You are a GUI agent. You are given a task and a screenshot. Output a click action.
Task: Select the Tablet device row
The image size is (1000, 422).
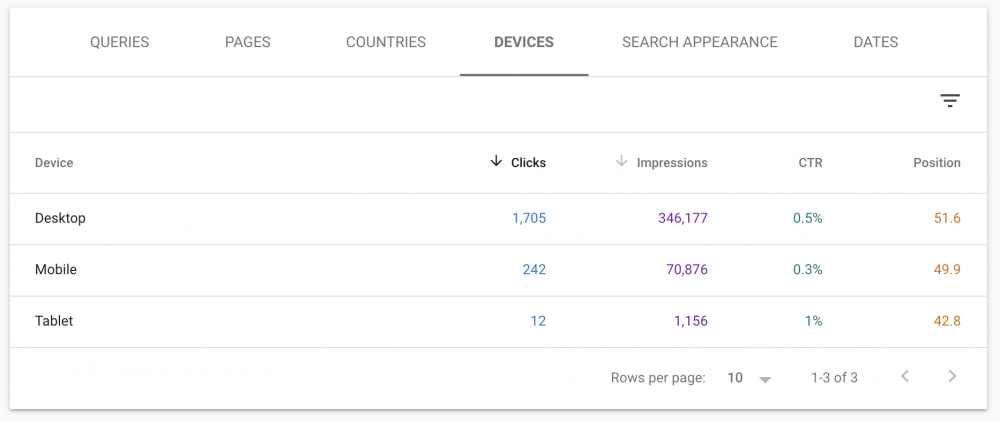(x=54, y=322)
